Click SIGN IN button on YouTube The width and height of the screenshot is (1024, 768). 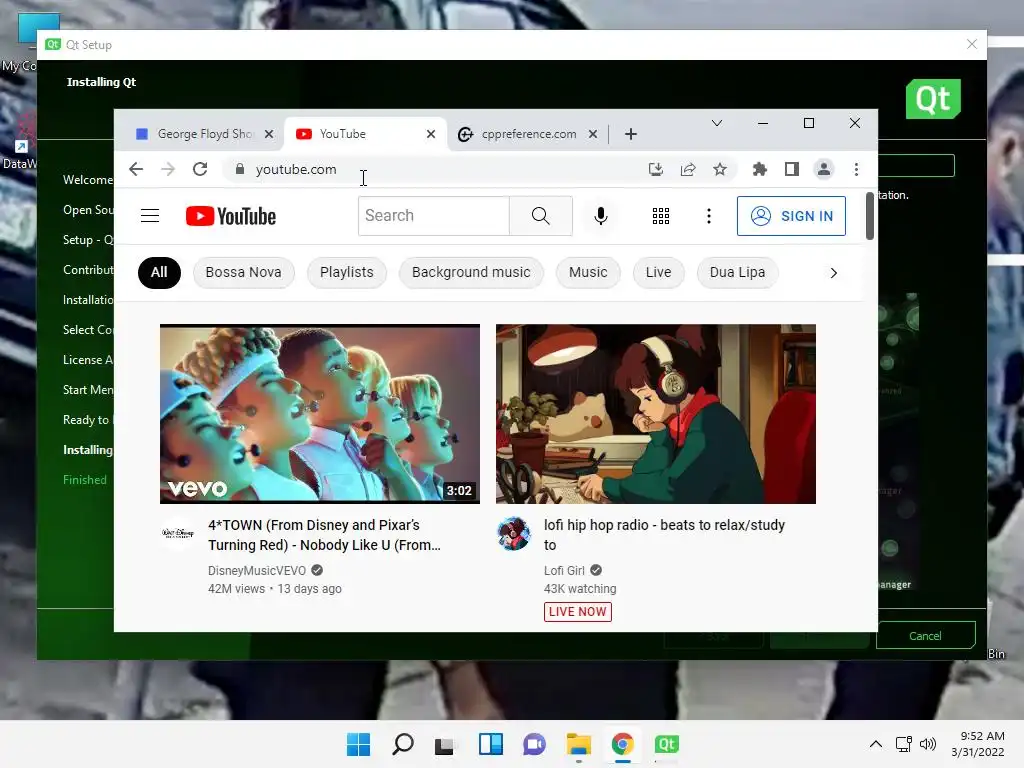click(791, 216)
